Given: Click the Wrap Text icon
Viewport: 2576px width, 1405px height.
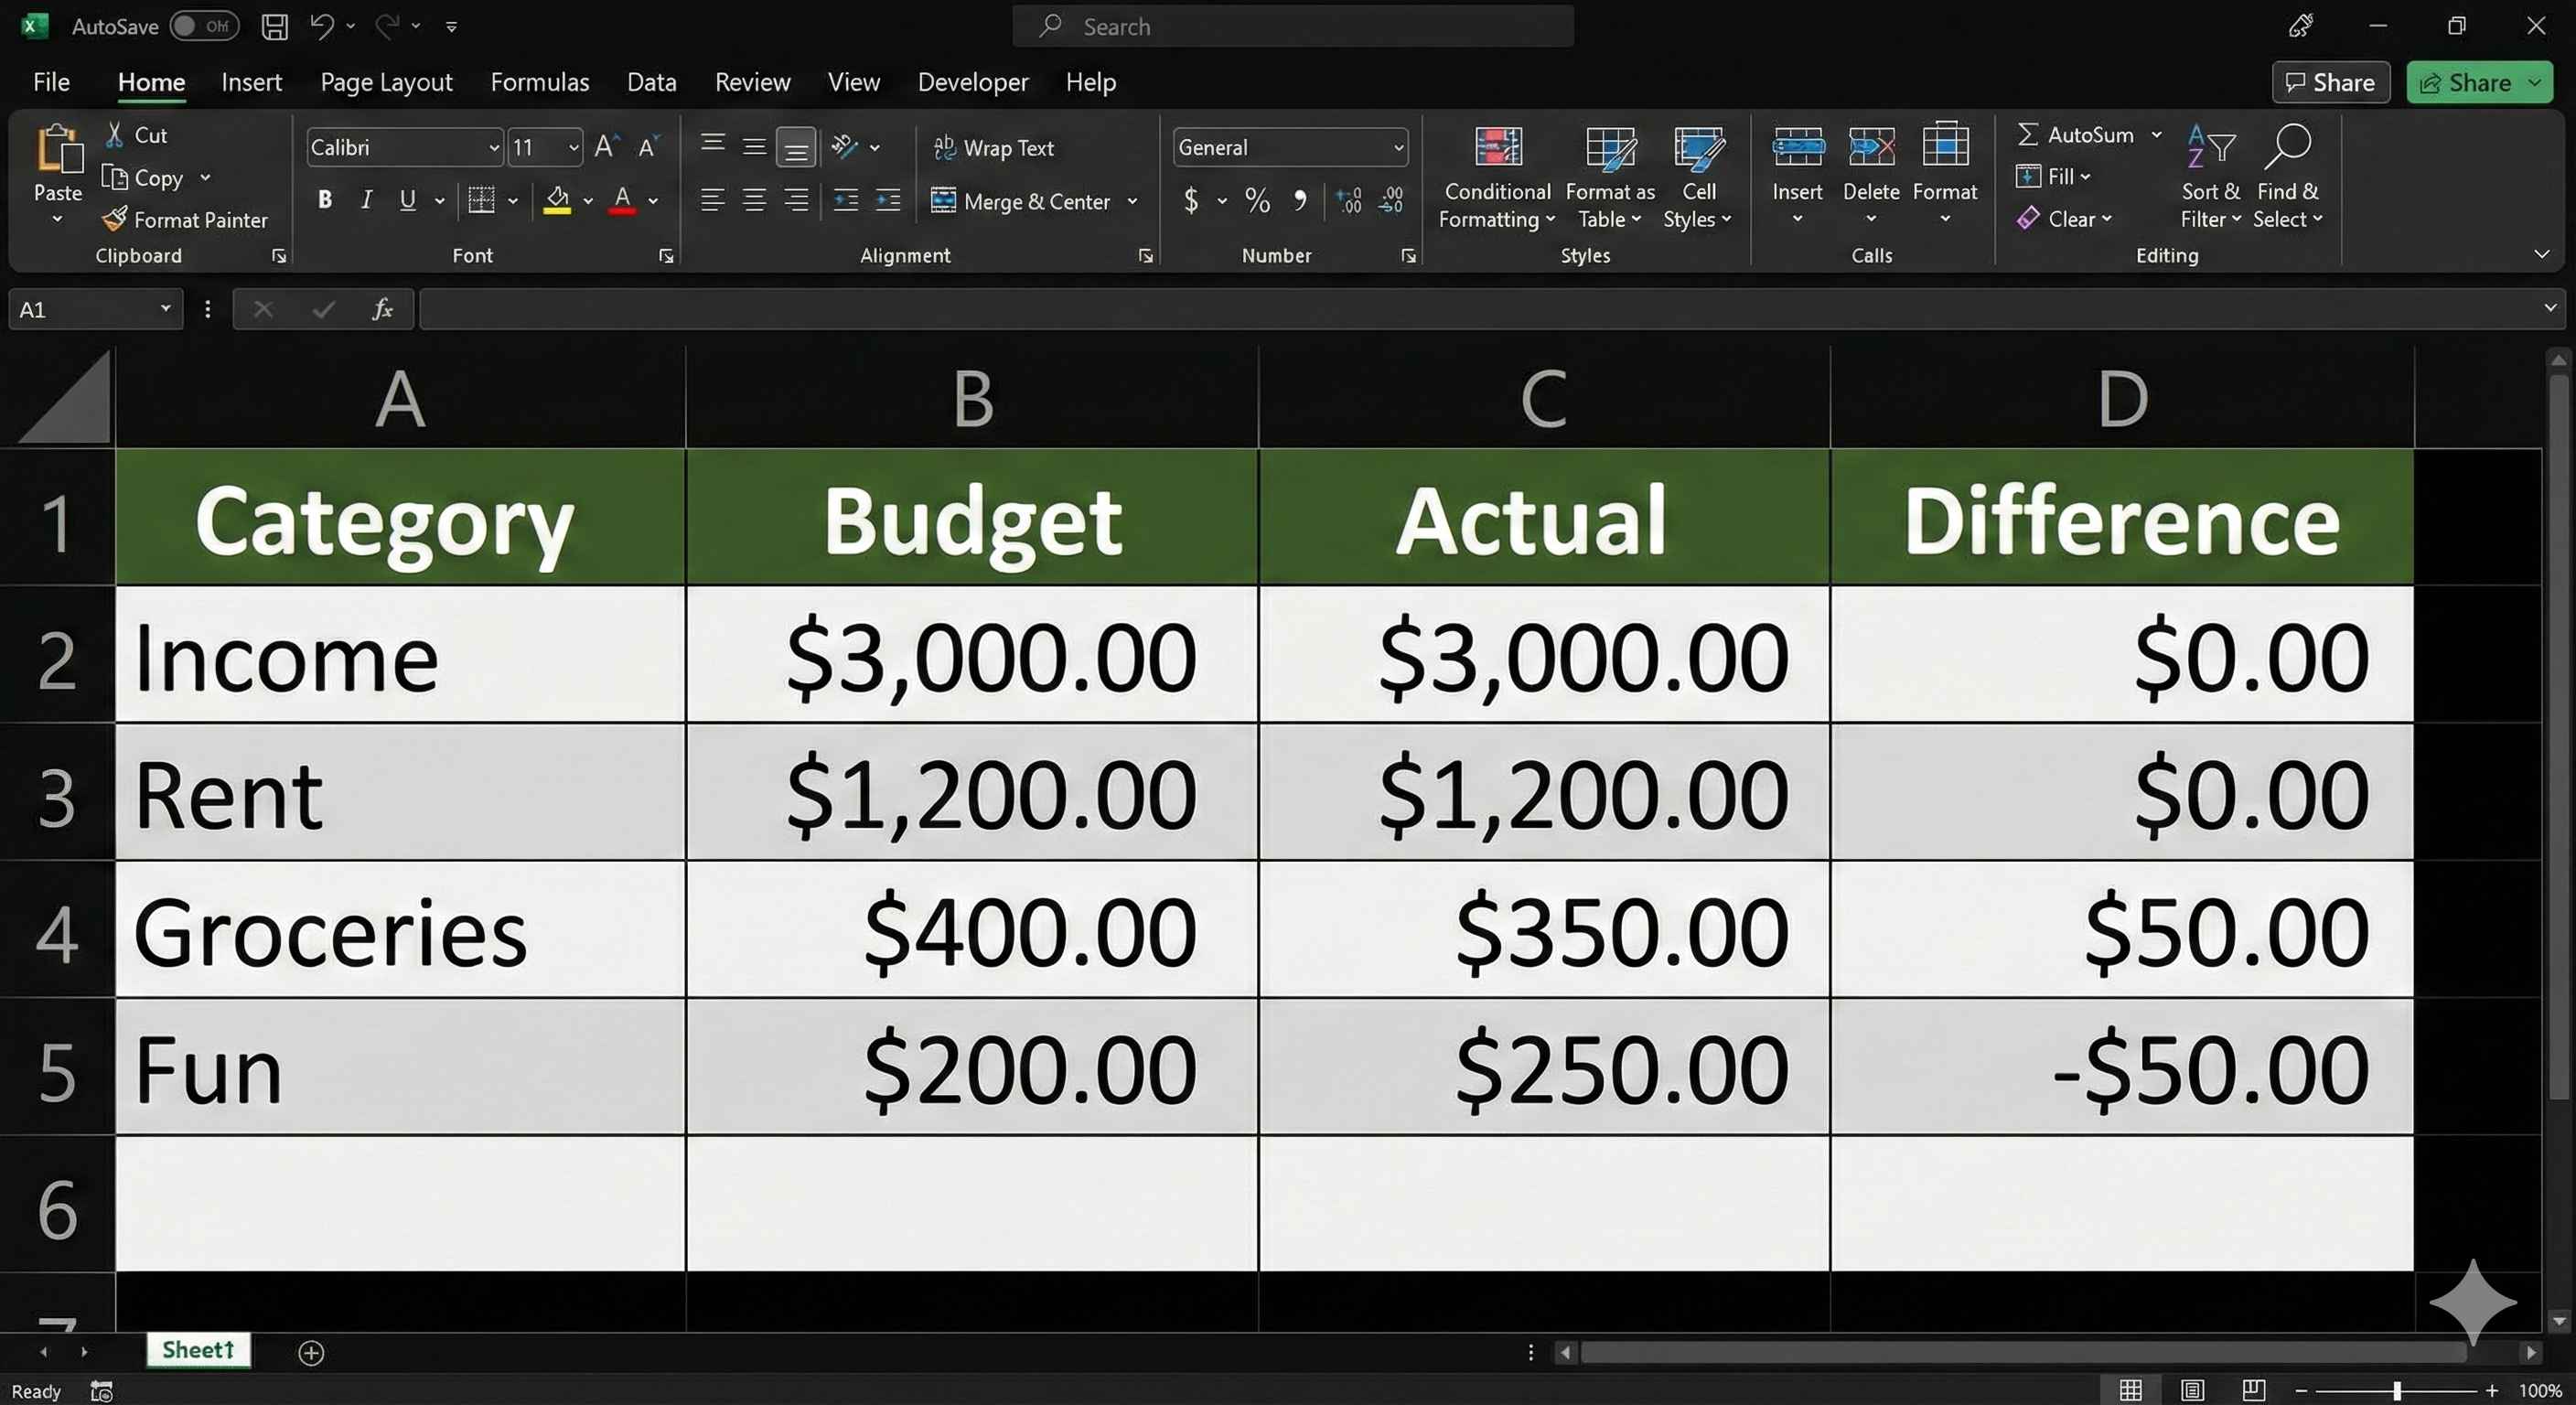Looking at the screenshot, I should [943, 148].
